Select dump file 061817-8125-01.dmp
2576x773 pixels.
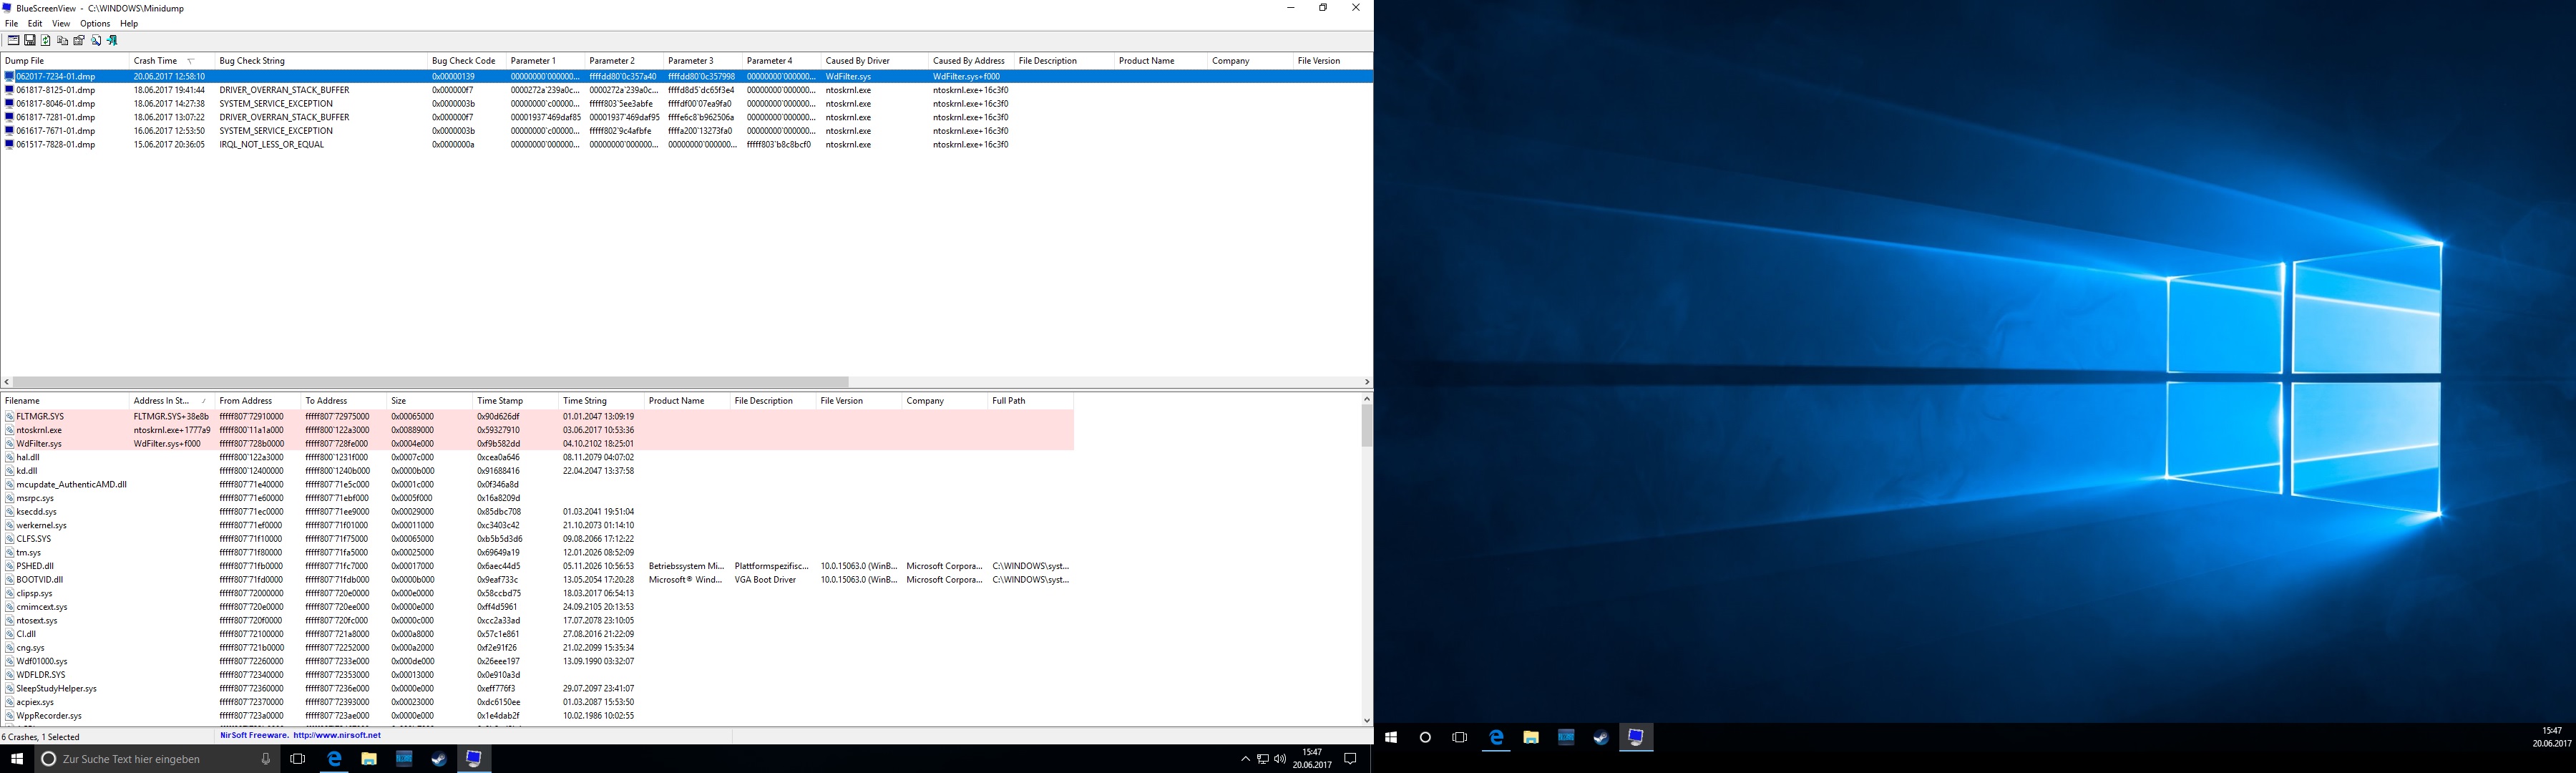click(55, 90)
